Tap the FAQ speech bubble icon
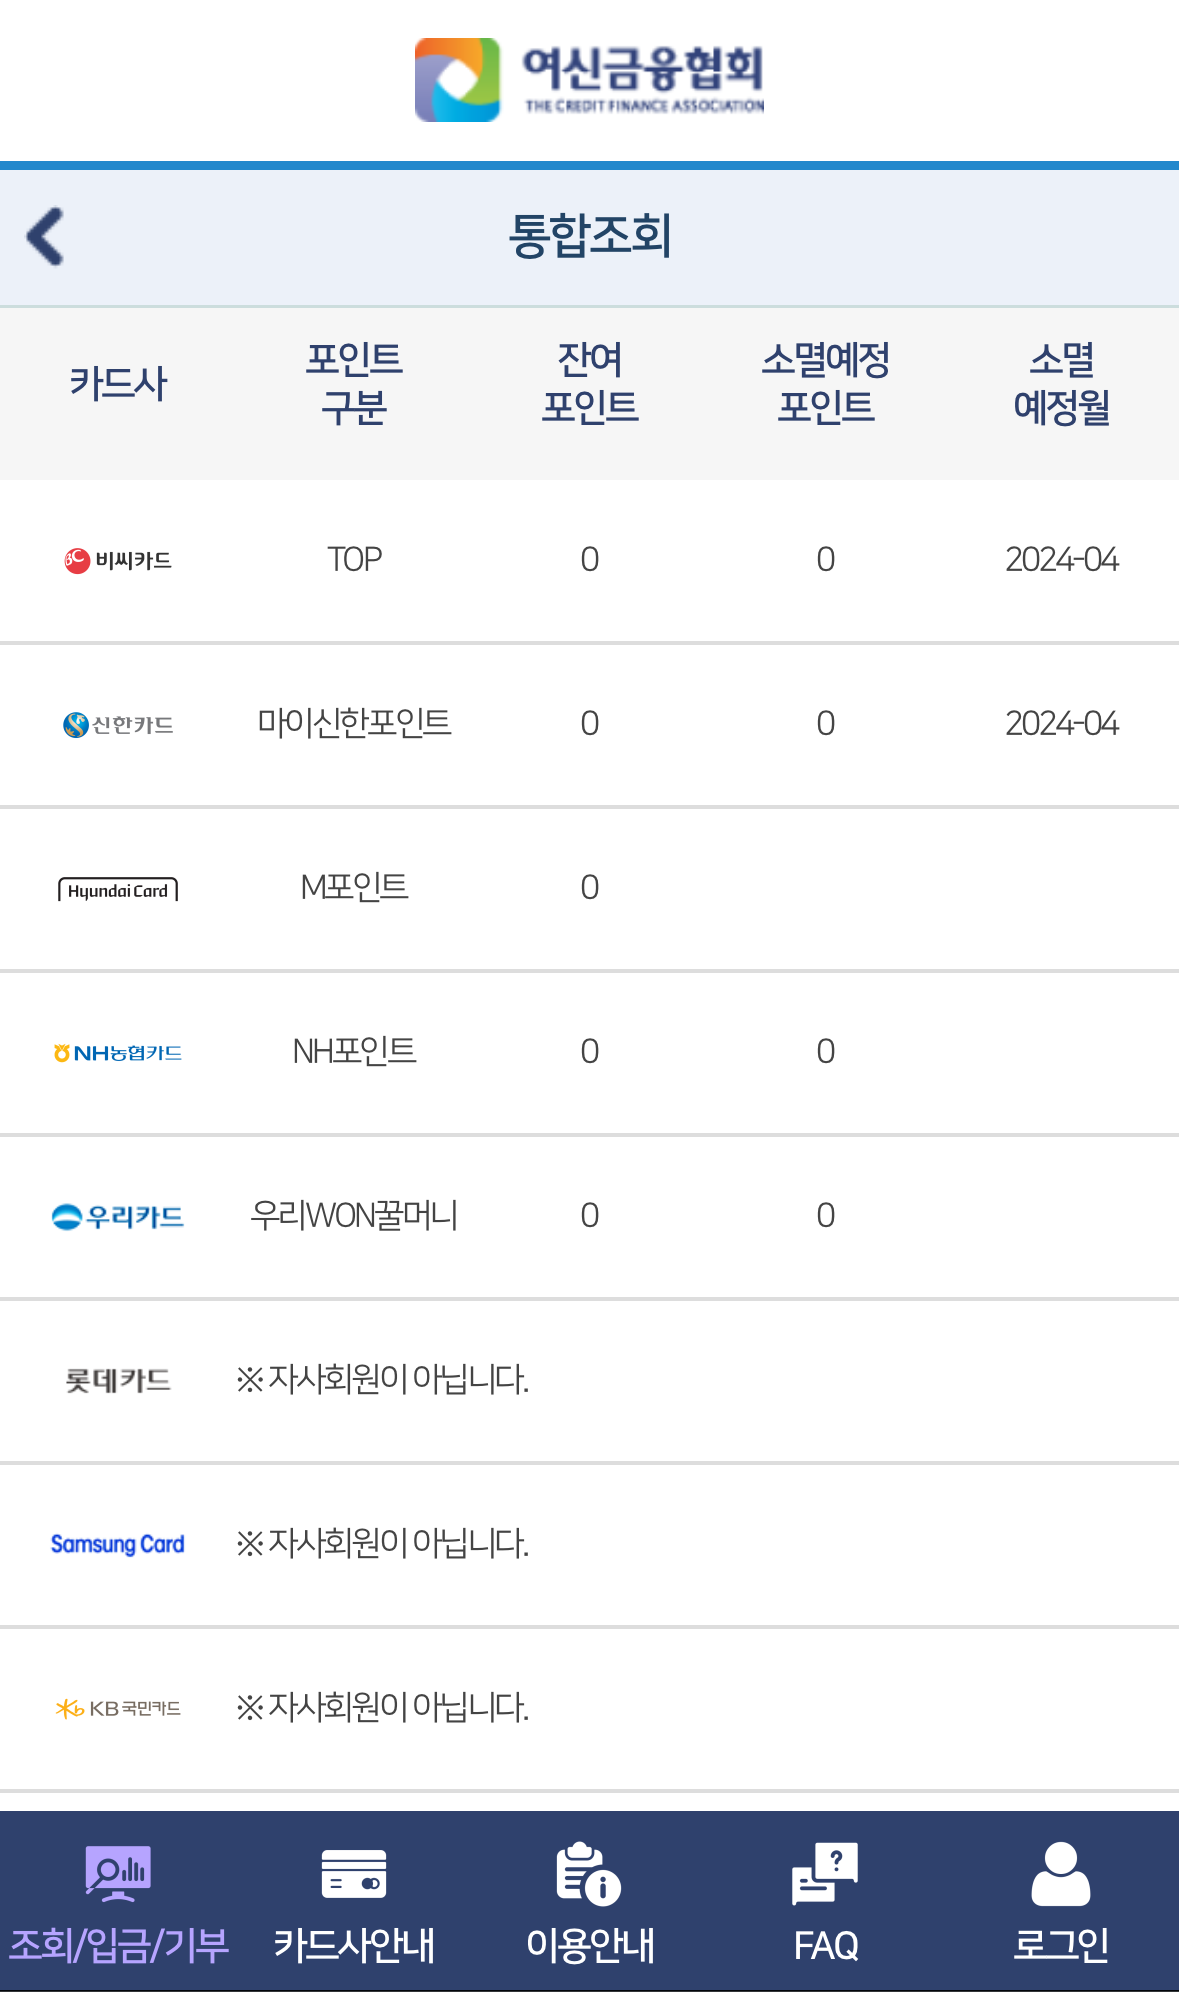Viewport: 1179px width, 1992px height. (x=825, y=1873)
